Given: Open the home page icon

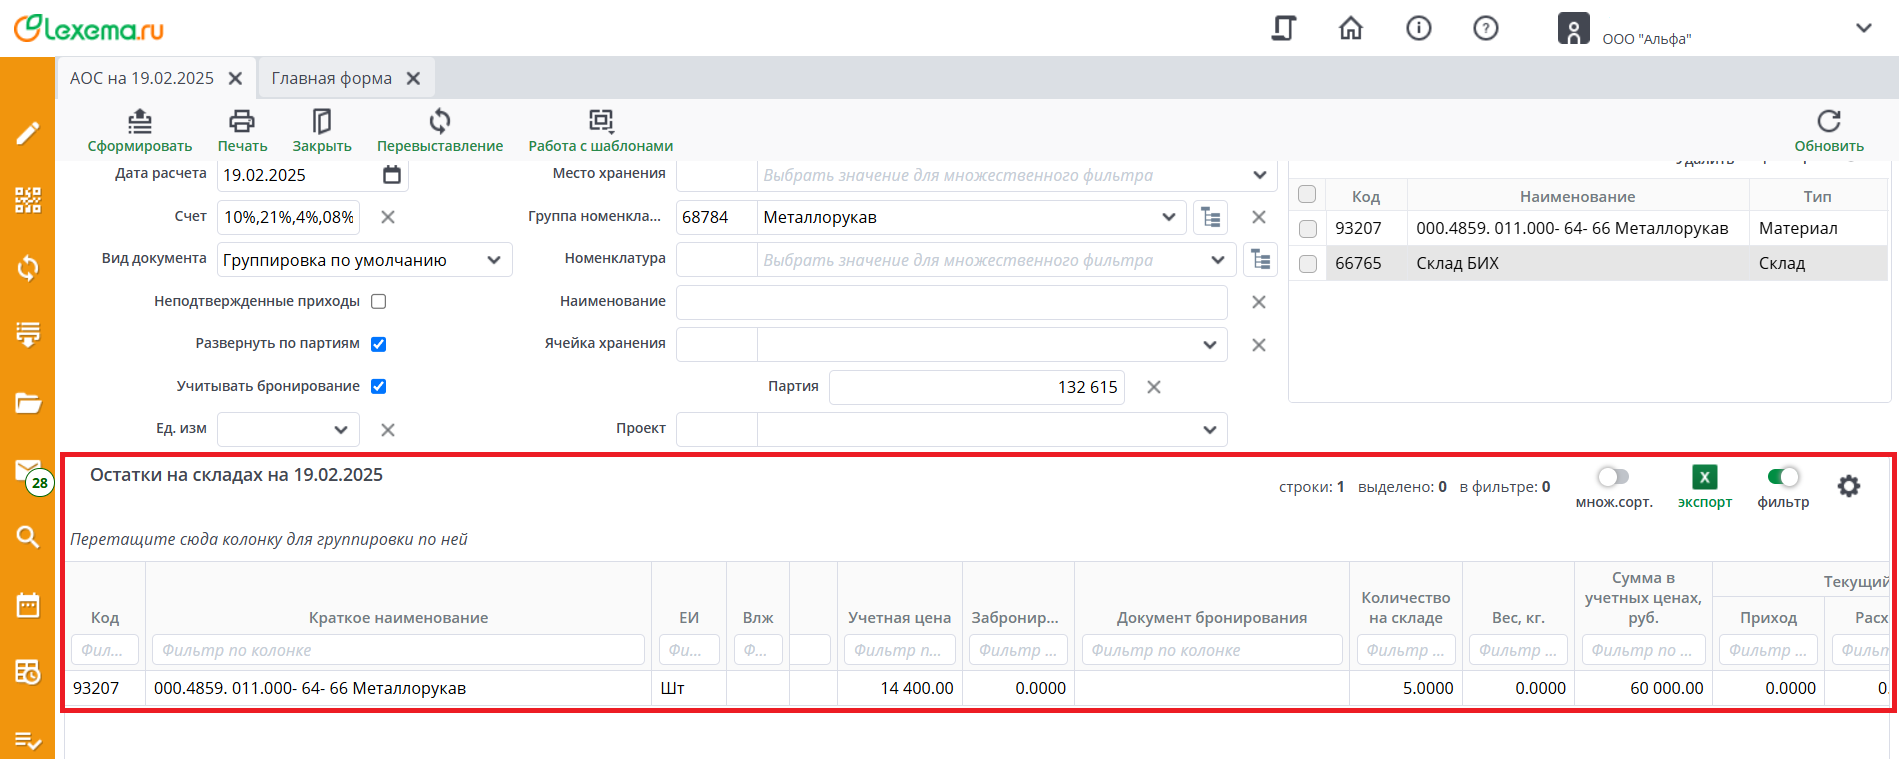Looking at the screenshot, I should pyautogui.click(x=1350, y=28).
